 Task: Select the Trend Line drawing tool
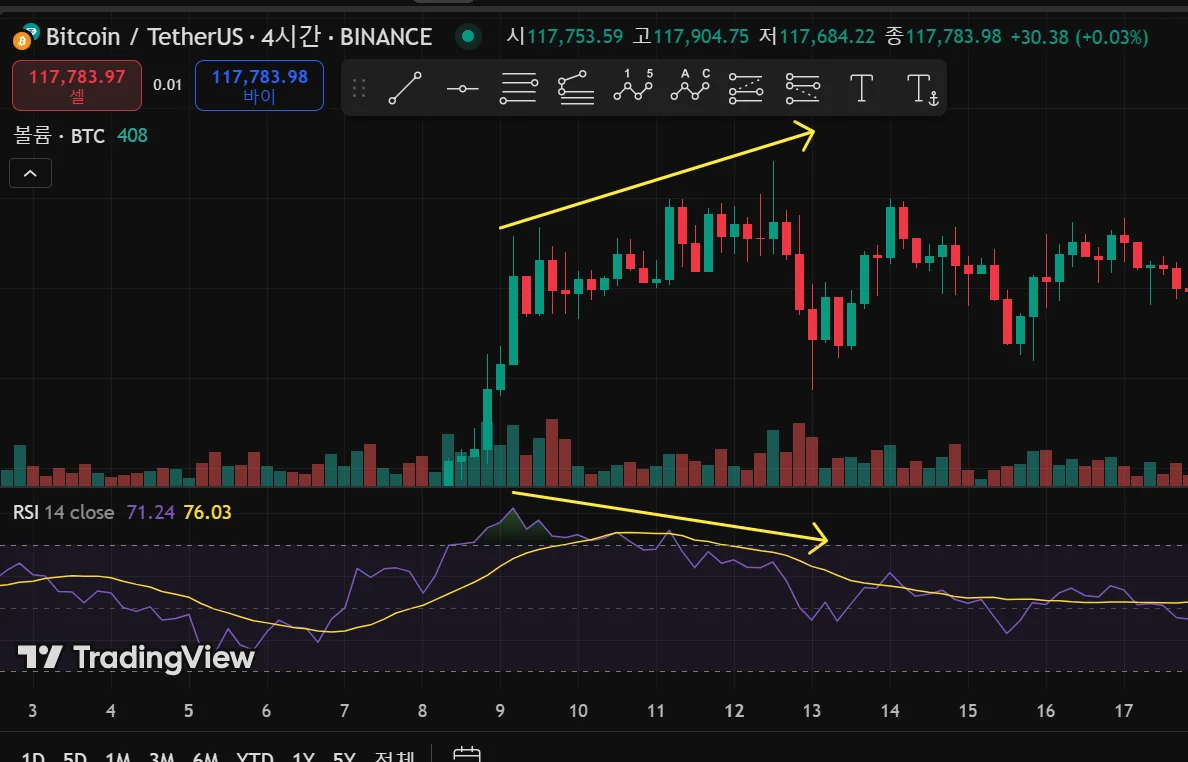[405, 88]
